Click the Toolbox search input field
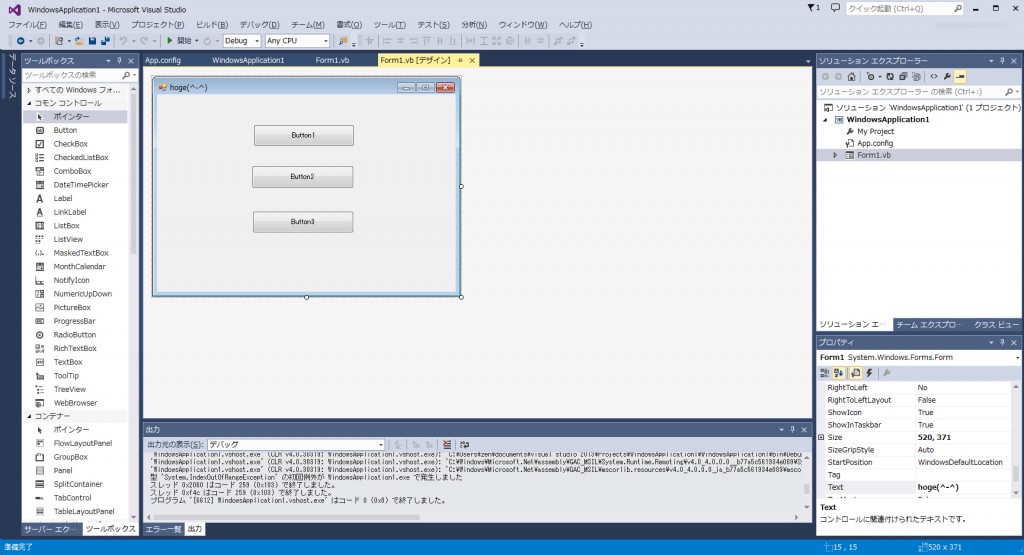 [x=72, y=75]
